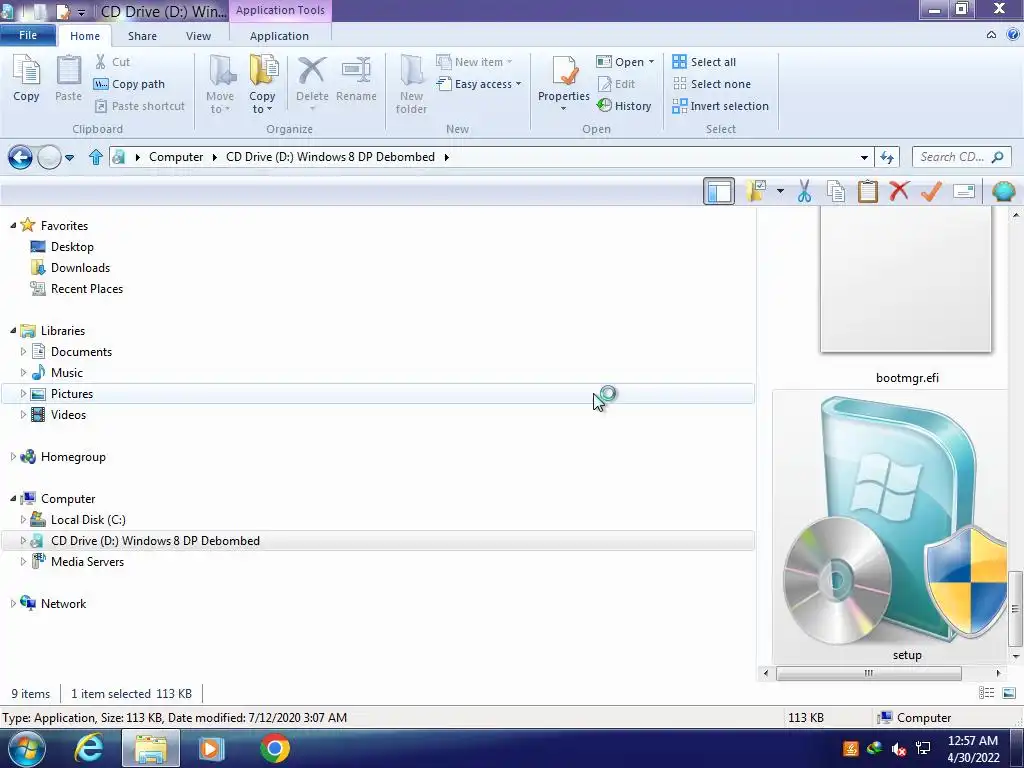1024x768 pixels.
Task: Open the New item dropdown
Action: click(474, 62)
